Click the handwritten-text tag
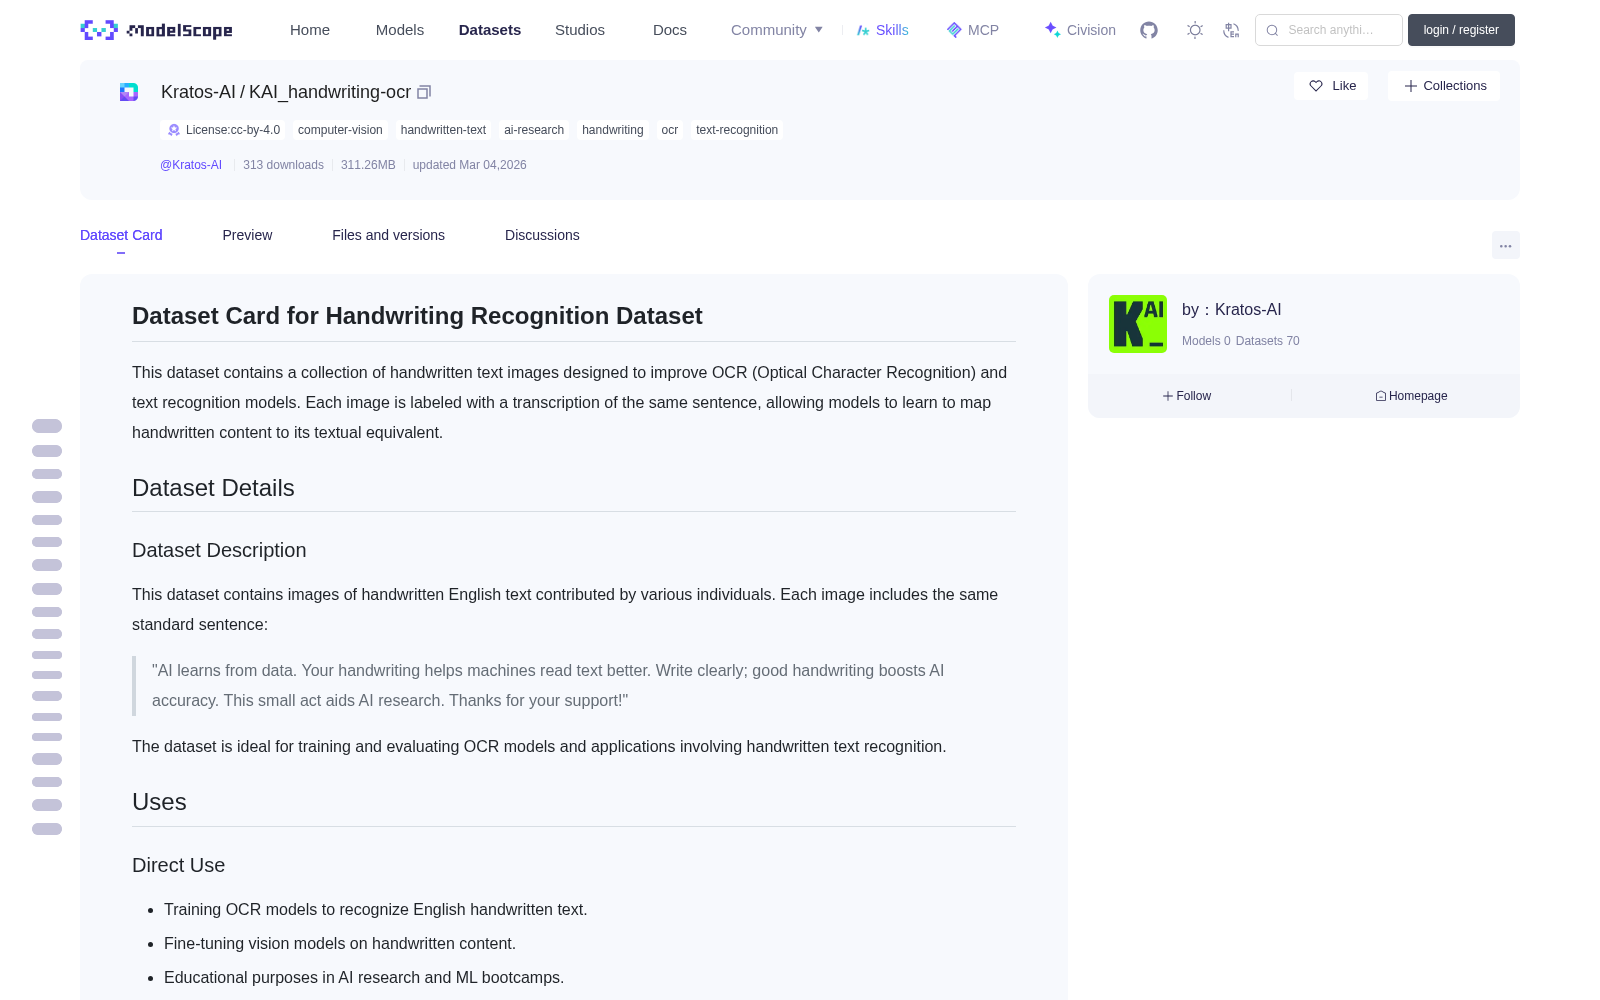Screen dimensions: 1600x1000 pyautogui.click(x=443, y=130)
